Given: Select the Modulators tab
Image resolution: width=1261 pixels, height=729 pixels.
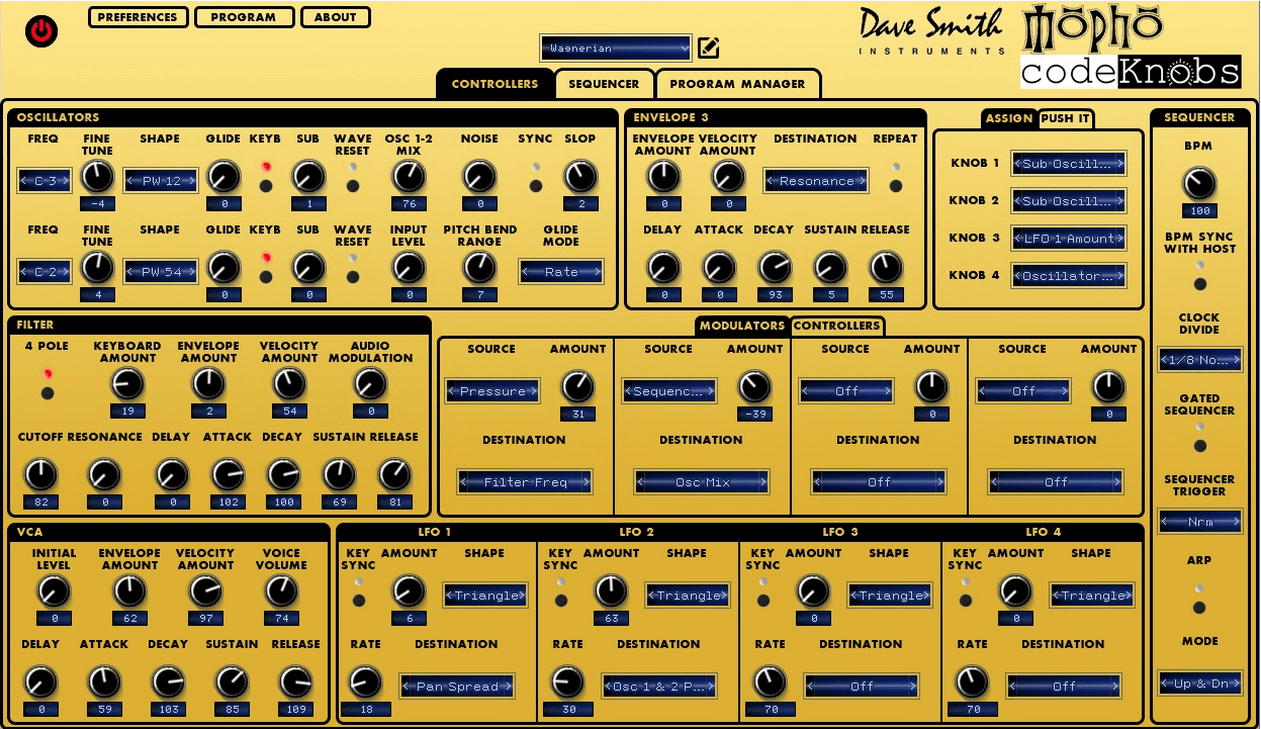Looking at the screenshot, I should 742,326.
